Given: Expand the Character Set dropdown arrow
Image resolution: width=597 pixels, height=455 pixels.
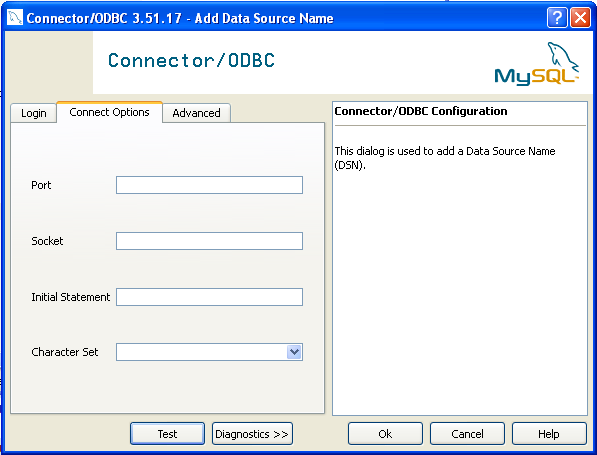Looking at the screenshot, I should (x=294, y=352).
